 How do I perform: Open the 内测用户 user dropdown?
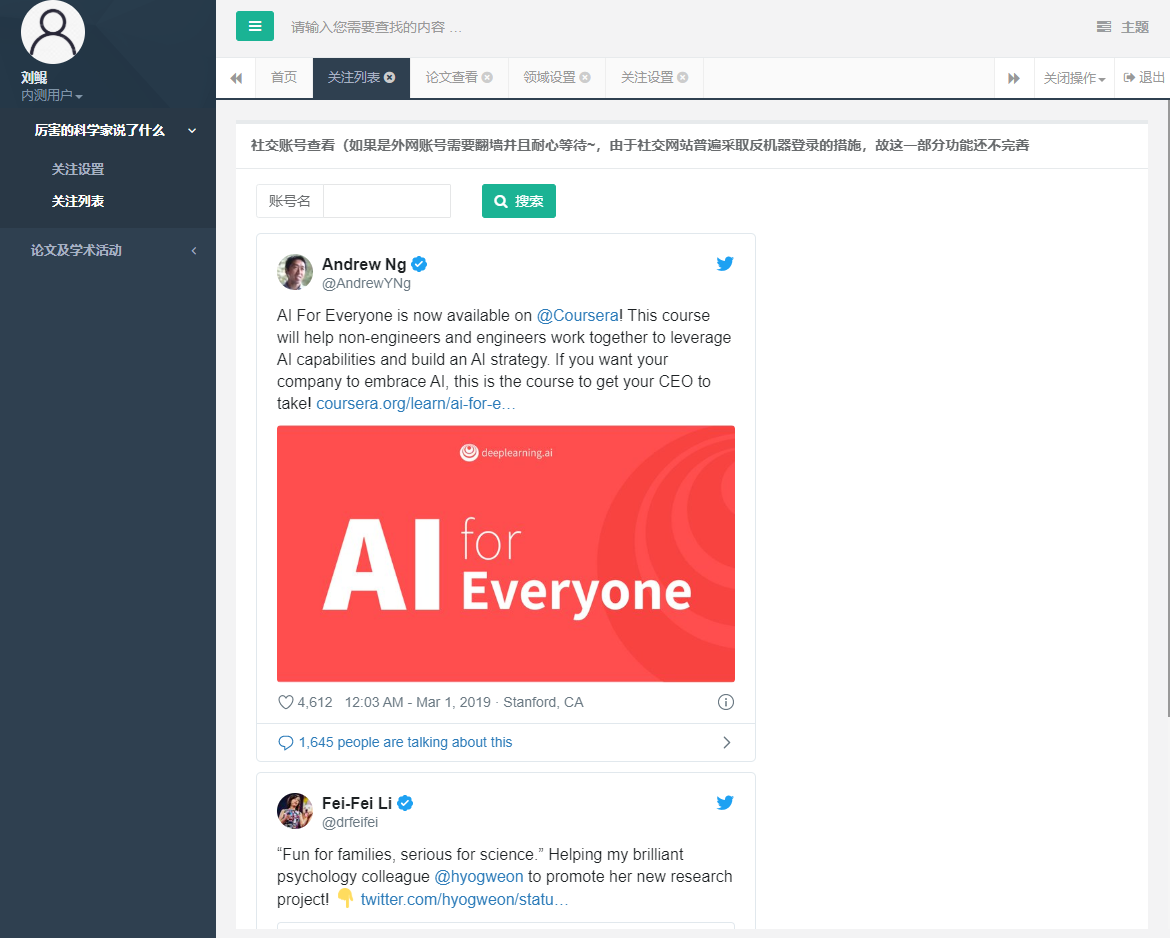pyautogui.click(x=51, y=96)
